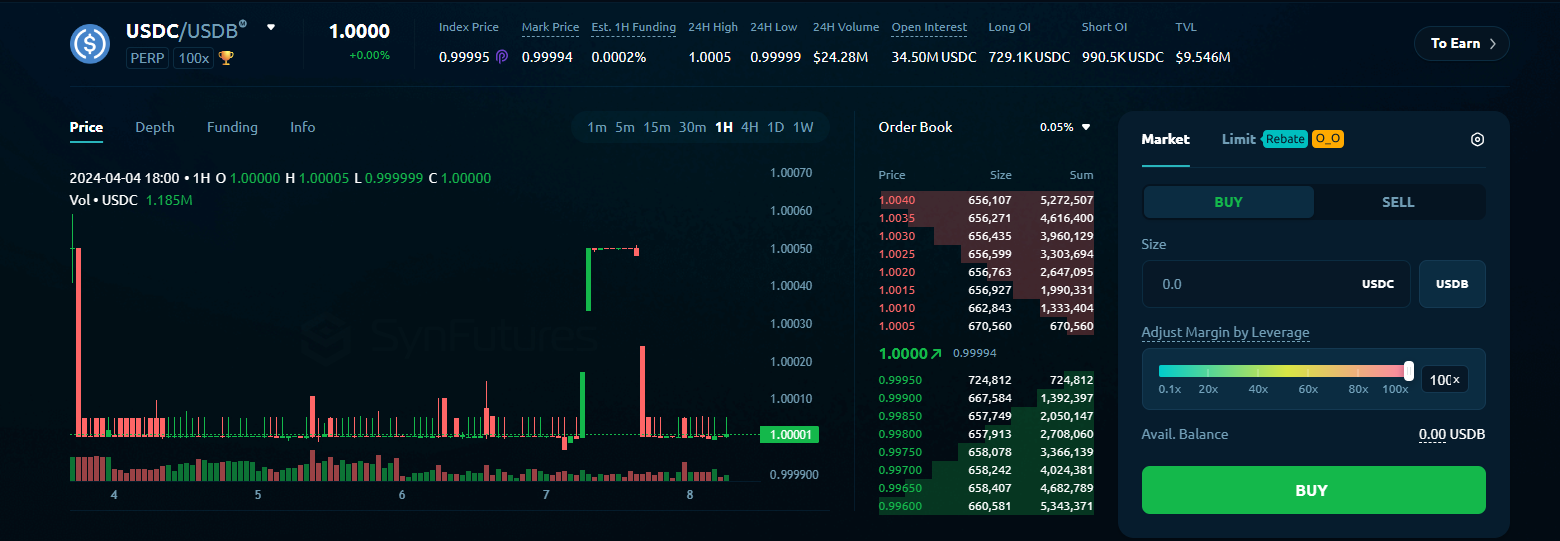Image resolution: width=1560 pixels, height=541 pixels.
Task: Select the BUY side toggle
Action: [1228, 202]
